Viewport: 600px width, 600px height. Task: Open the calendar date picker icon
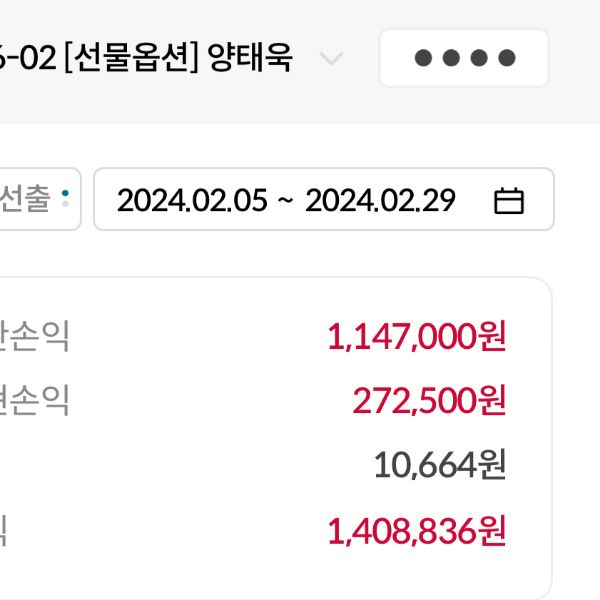[x=509, y=201]
